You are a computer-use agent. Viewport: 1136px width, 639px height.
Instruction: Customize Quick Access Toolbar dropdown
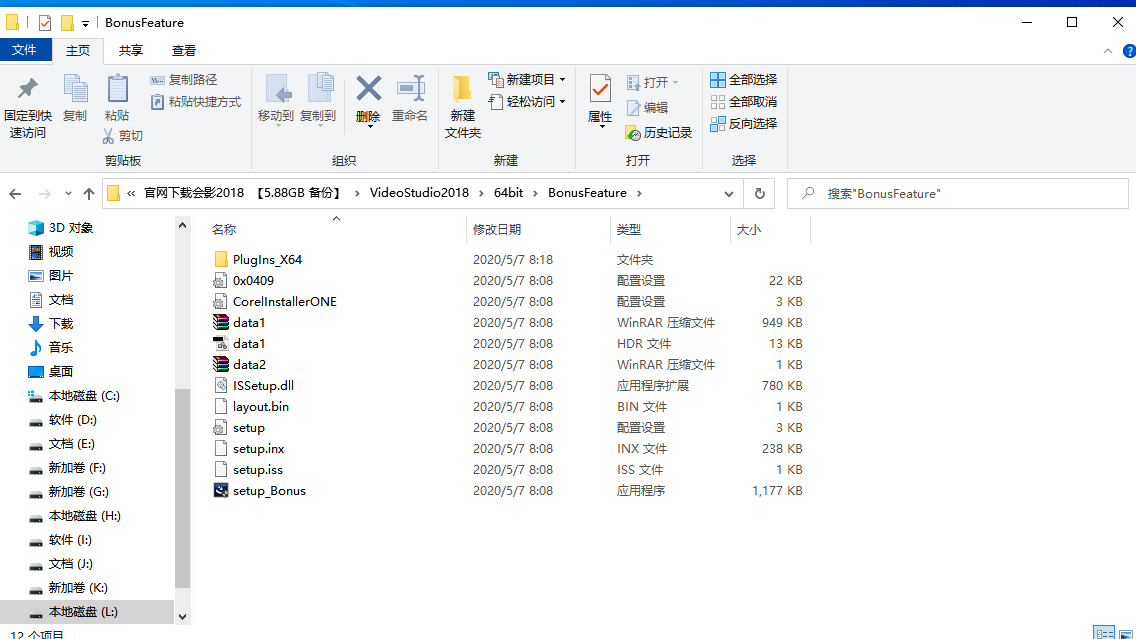point(85,24)
